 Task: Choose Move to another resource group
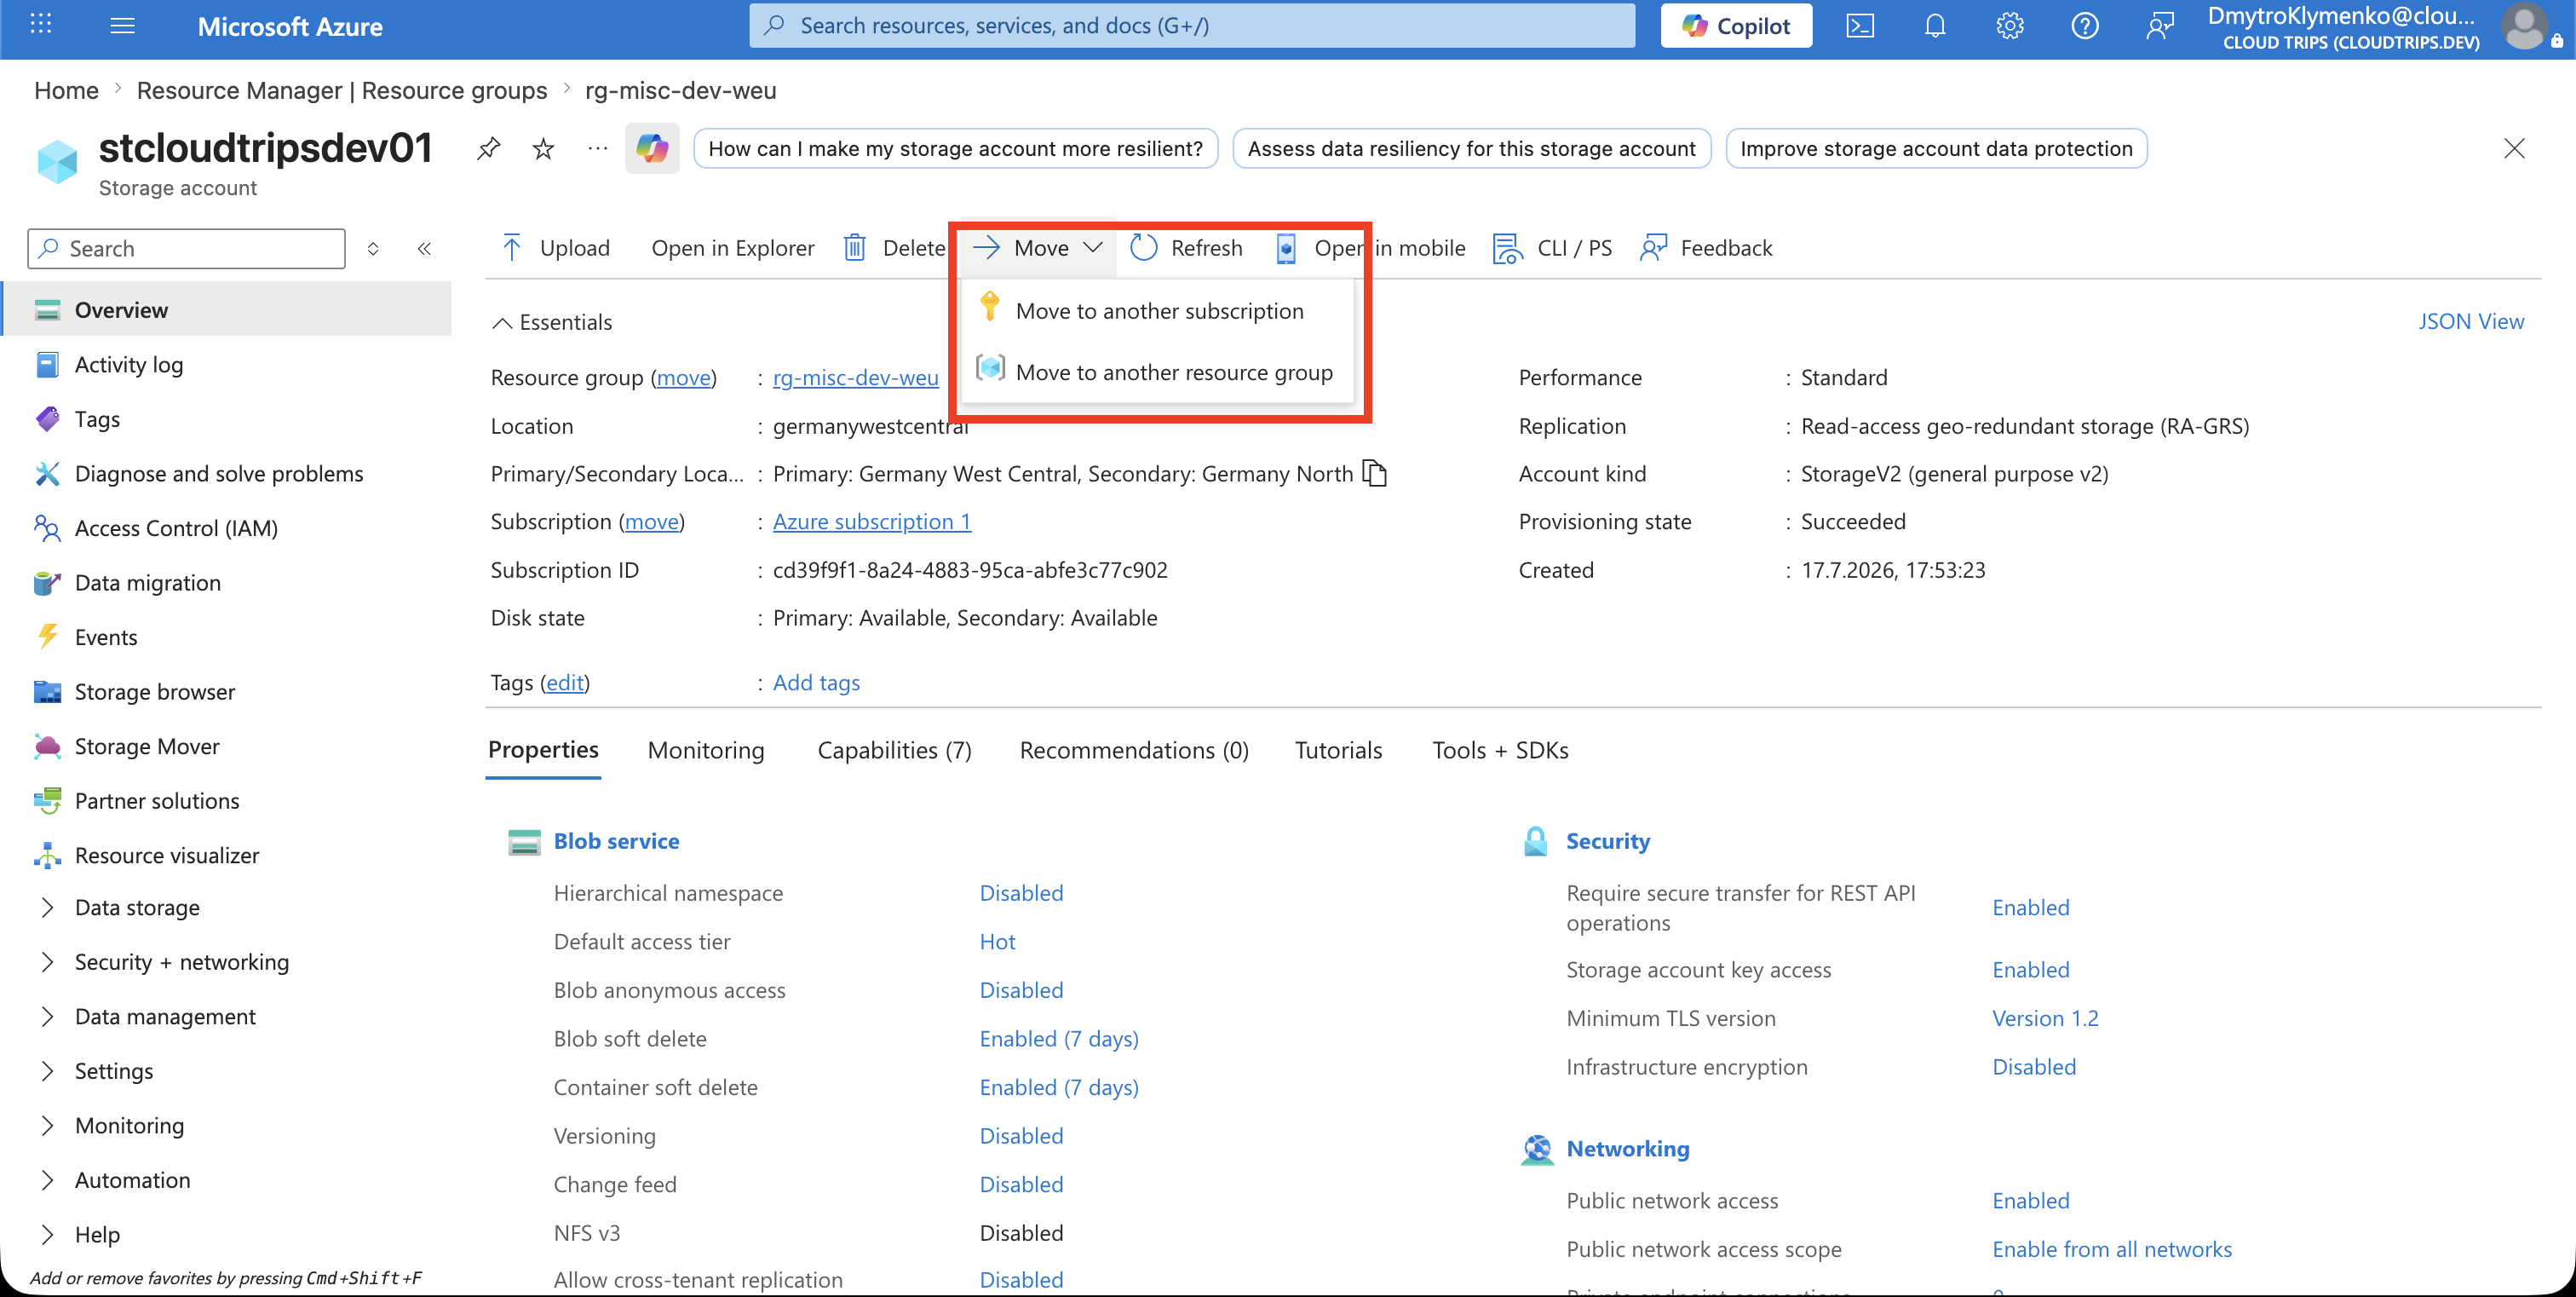point(1157,371)
